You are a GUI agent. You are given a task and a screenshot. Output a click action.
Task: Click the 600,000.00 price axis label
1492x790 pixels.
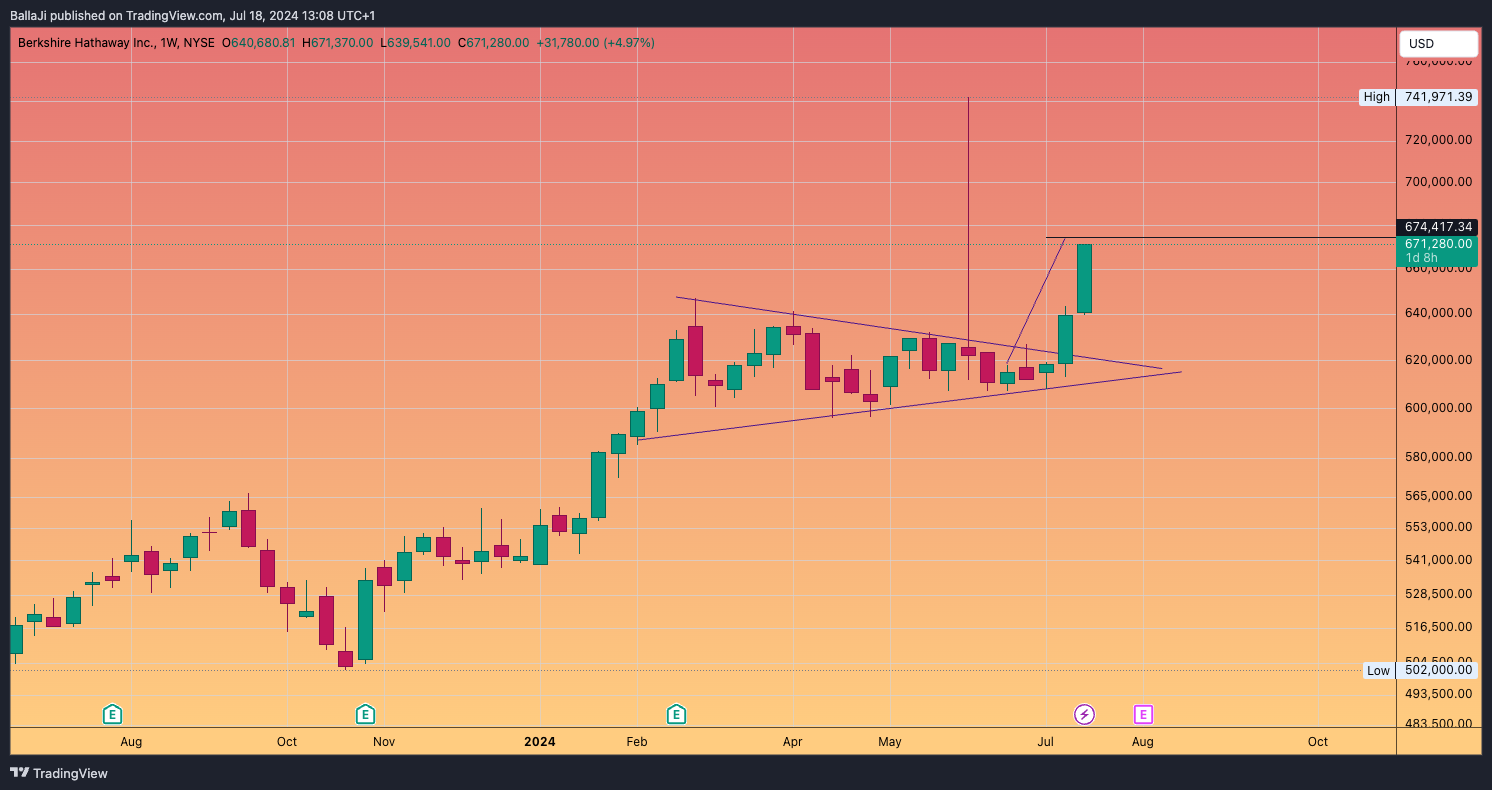pos(1438,408)
